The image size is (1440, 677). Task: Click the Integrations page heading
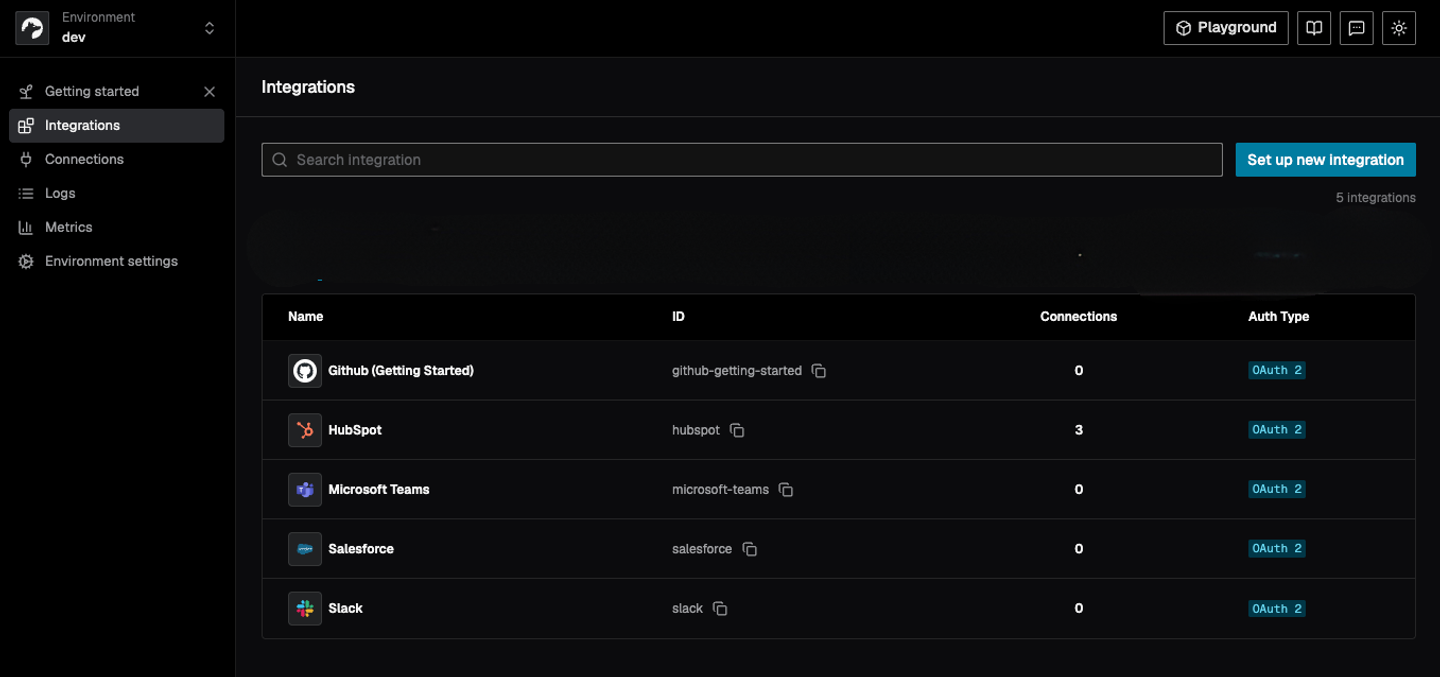click(308, 87)
